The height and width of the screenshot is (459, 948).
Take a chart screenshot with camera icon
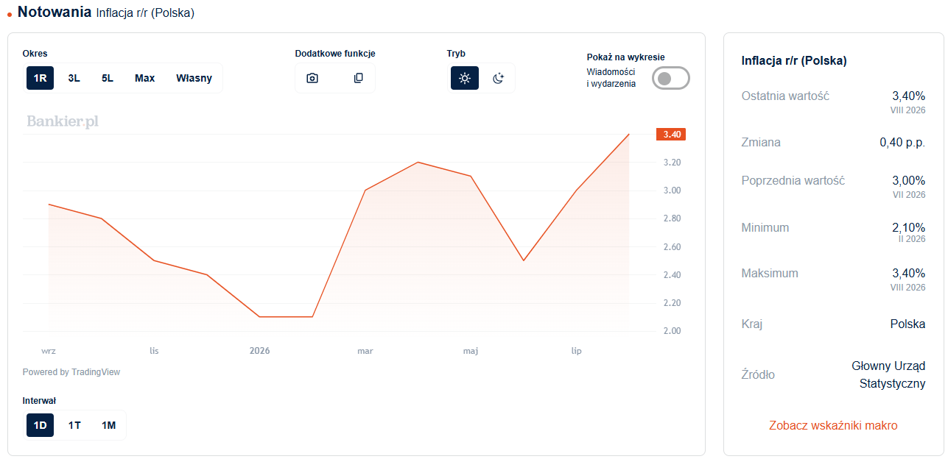312,78
